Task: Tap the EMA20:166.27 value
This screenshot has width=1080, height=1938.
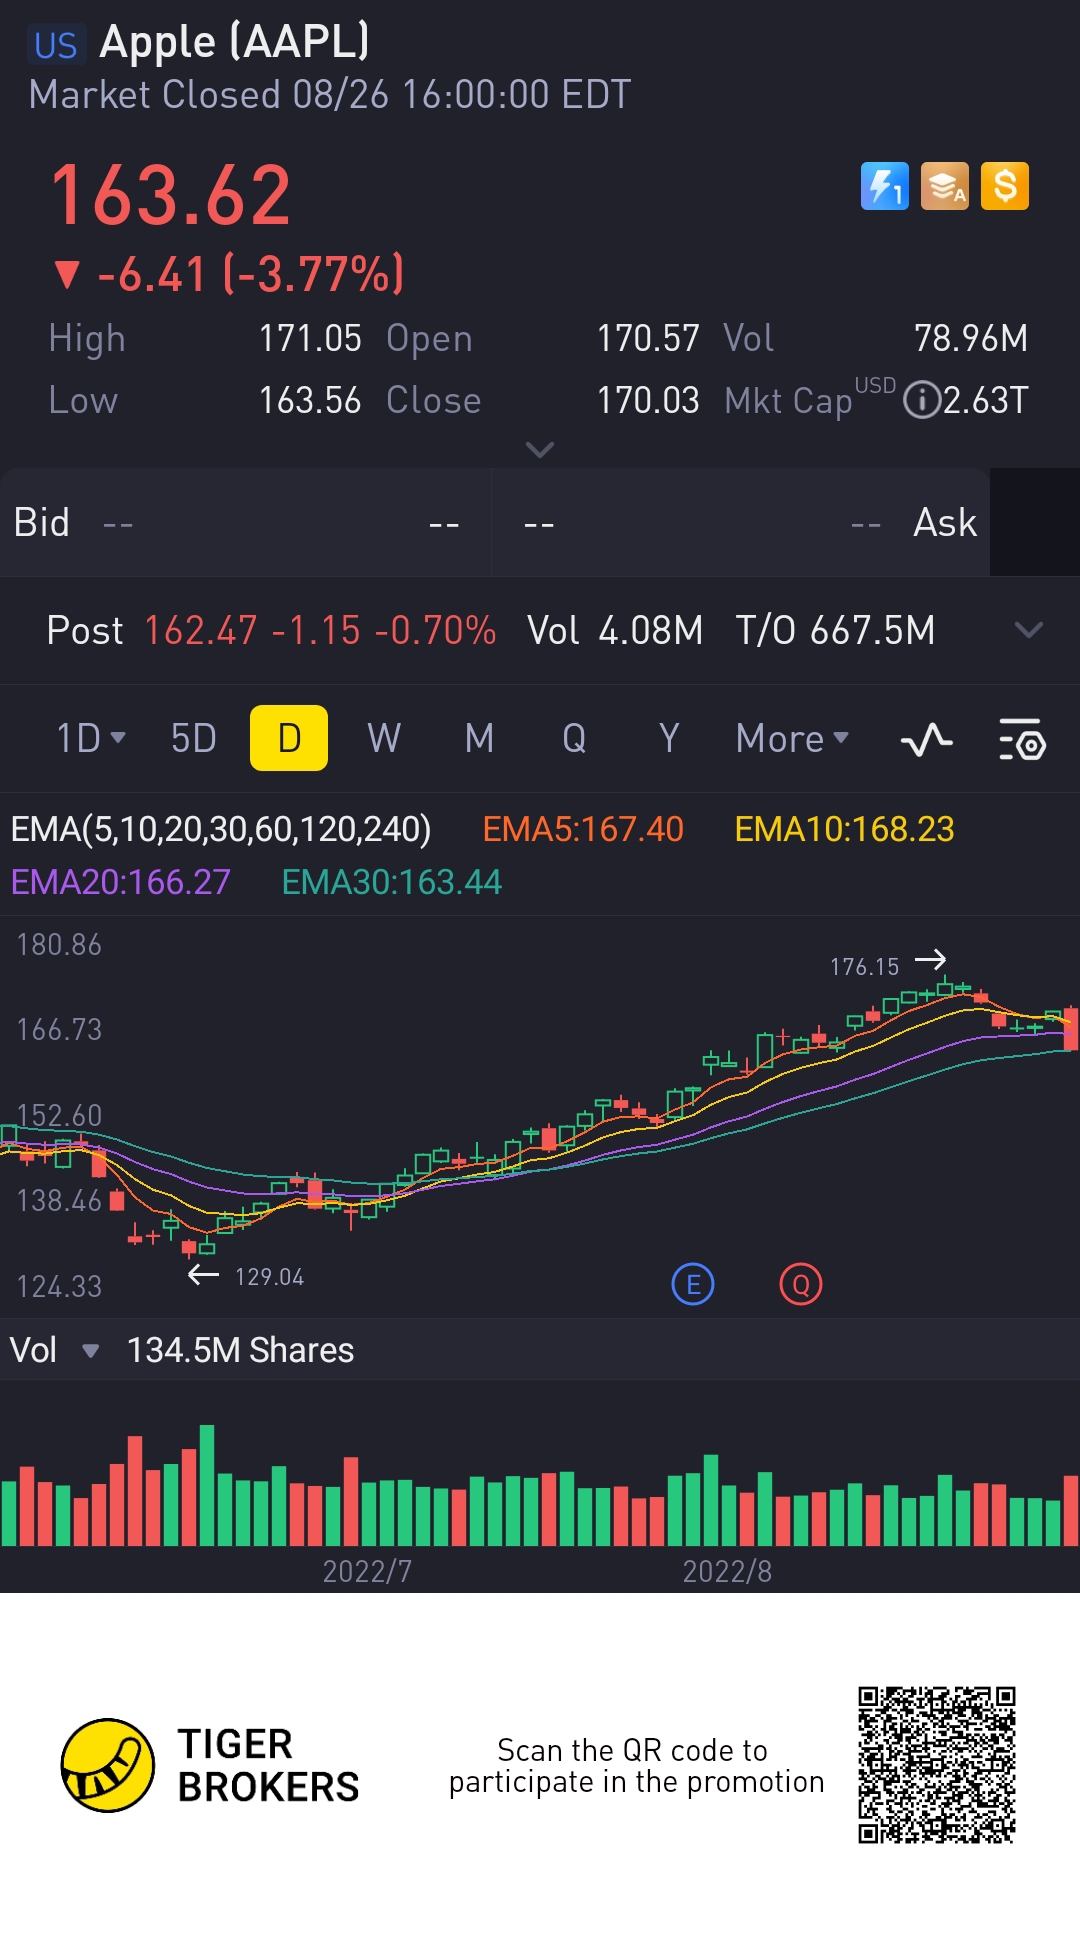Action: tap(121, 882)
